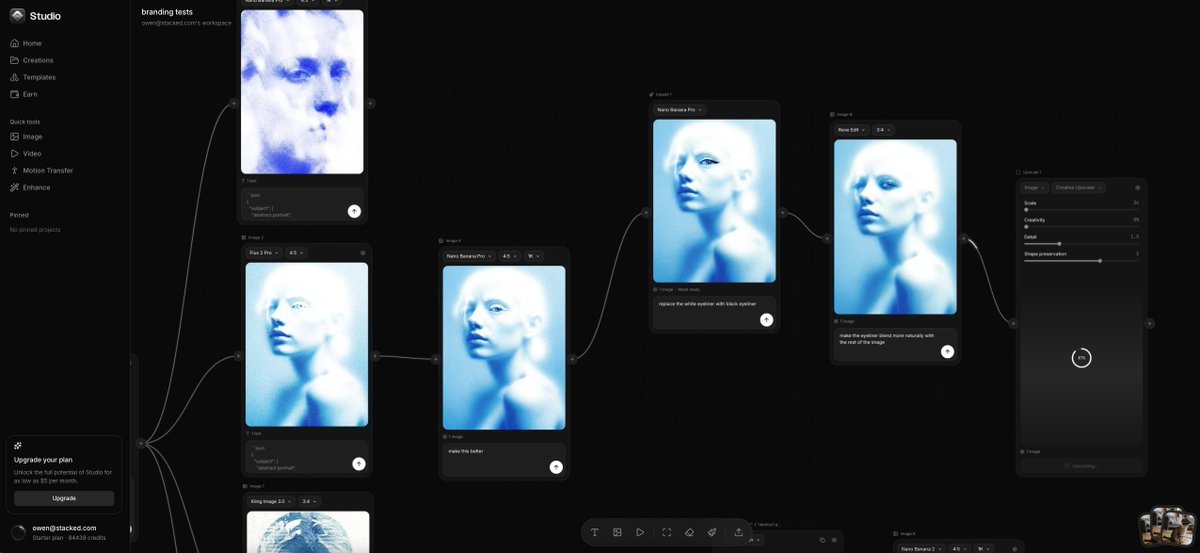
Task: Open the 4:5 ratio dropdown on Image 2
Action: pos(298,253)
